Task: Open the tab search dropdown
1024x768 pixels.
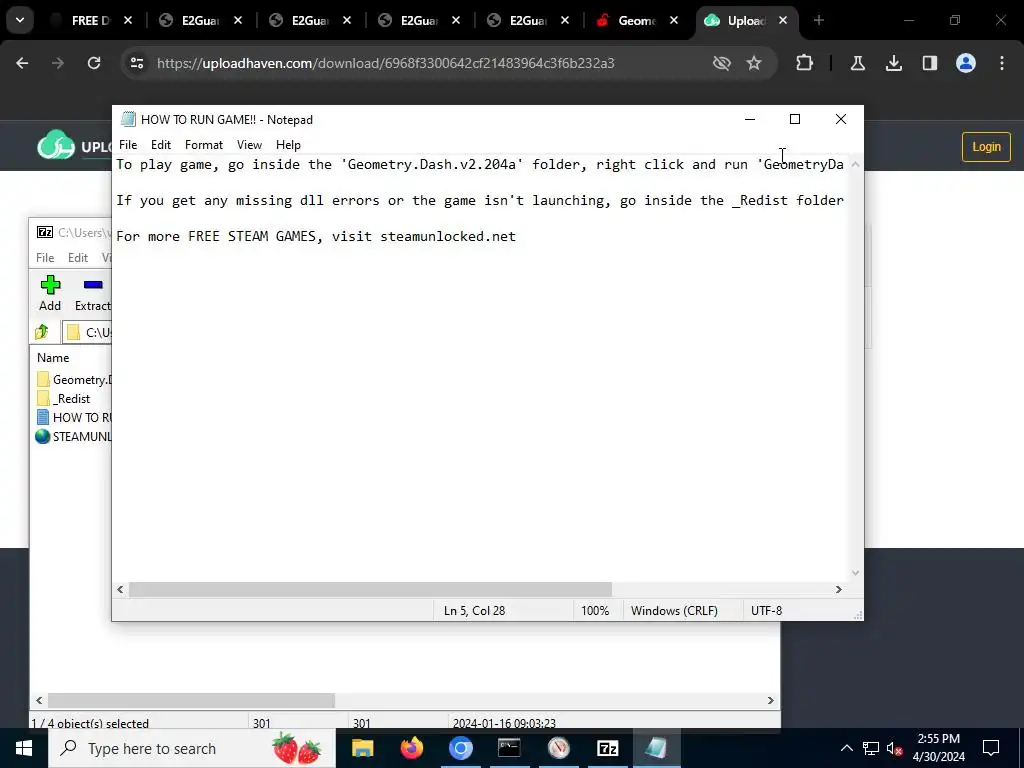Action: click(x=20, y=20)
